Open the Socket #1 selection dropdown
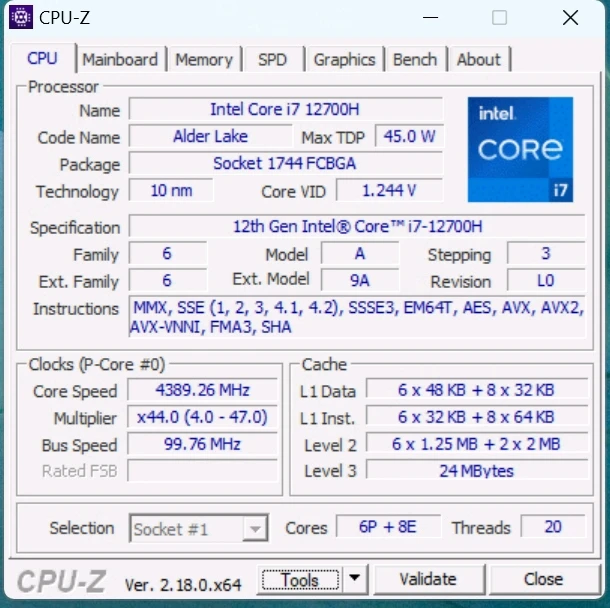 click(199, 528)
